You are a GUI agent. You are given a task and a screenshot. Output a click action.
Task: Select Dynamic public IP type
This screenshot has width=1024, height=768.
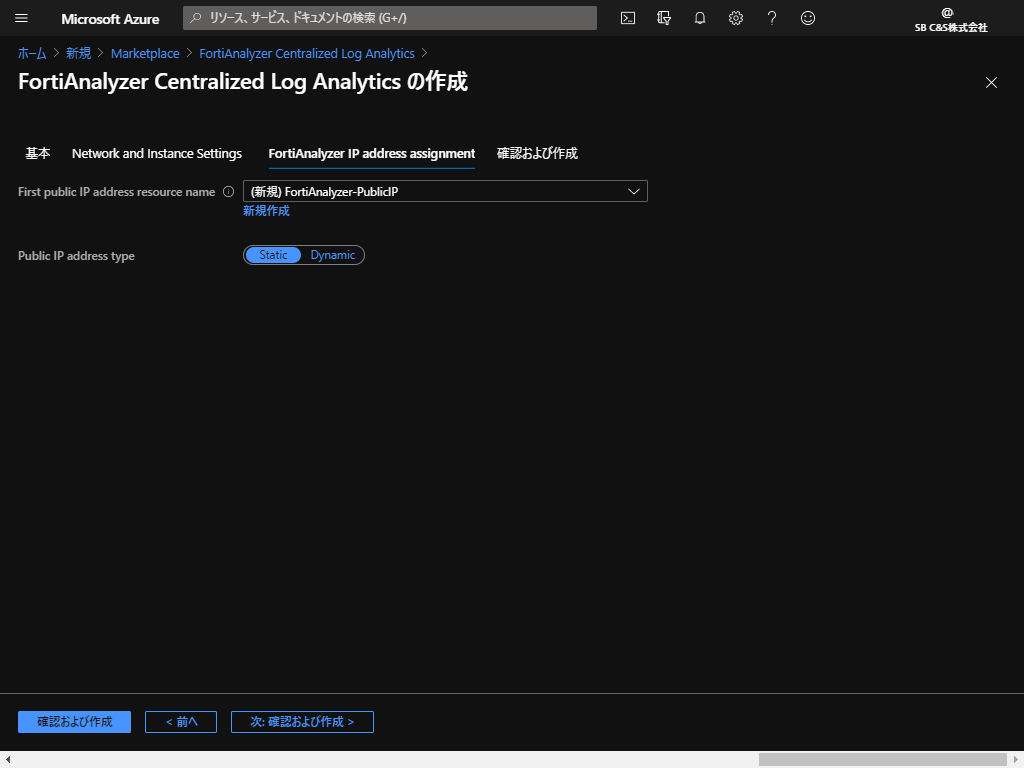point(332,255)
